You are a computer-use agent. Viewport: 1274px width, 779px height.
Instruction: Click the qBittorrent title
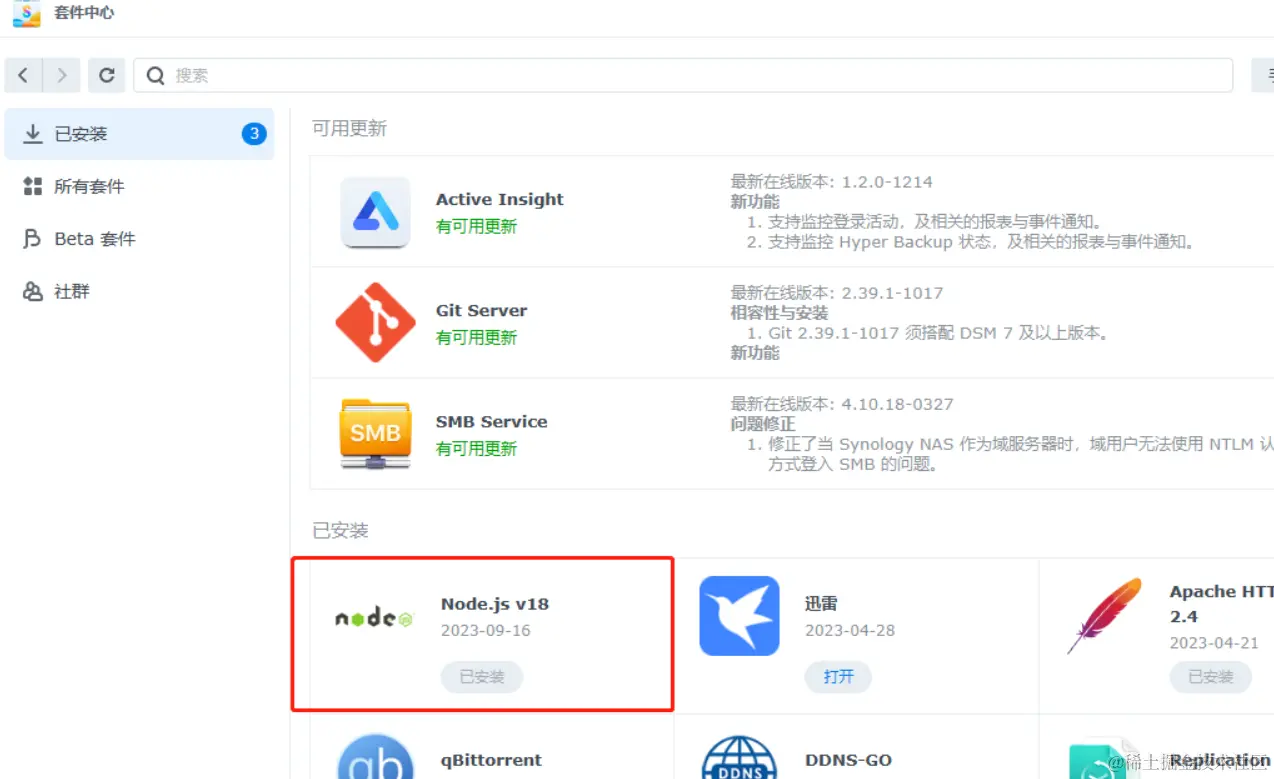point(491,760)
